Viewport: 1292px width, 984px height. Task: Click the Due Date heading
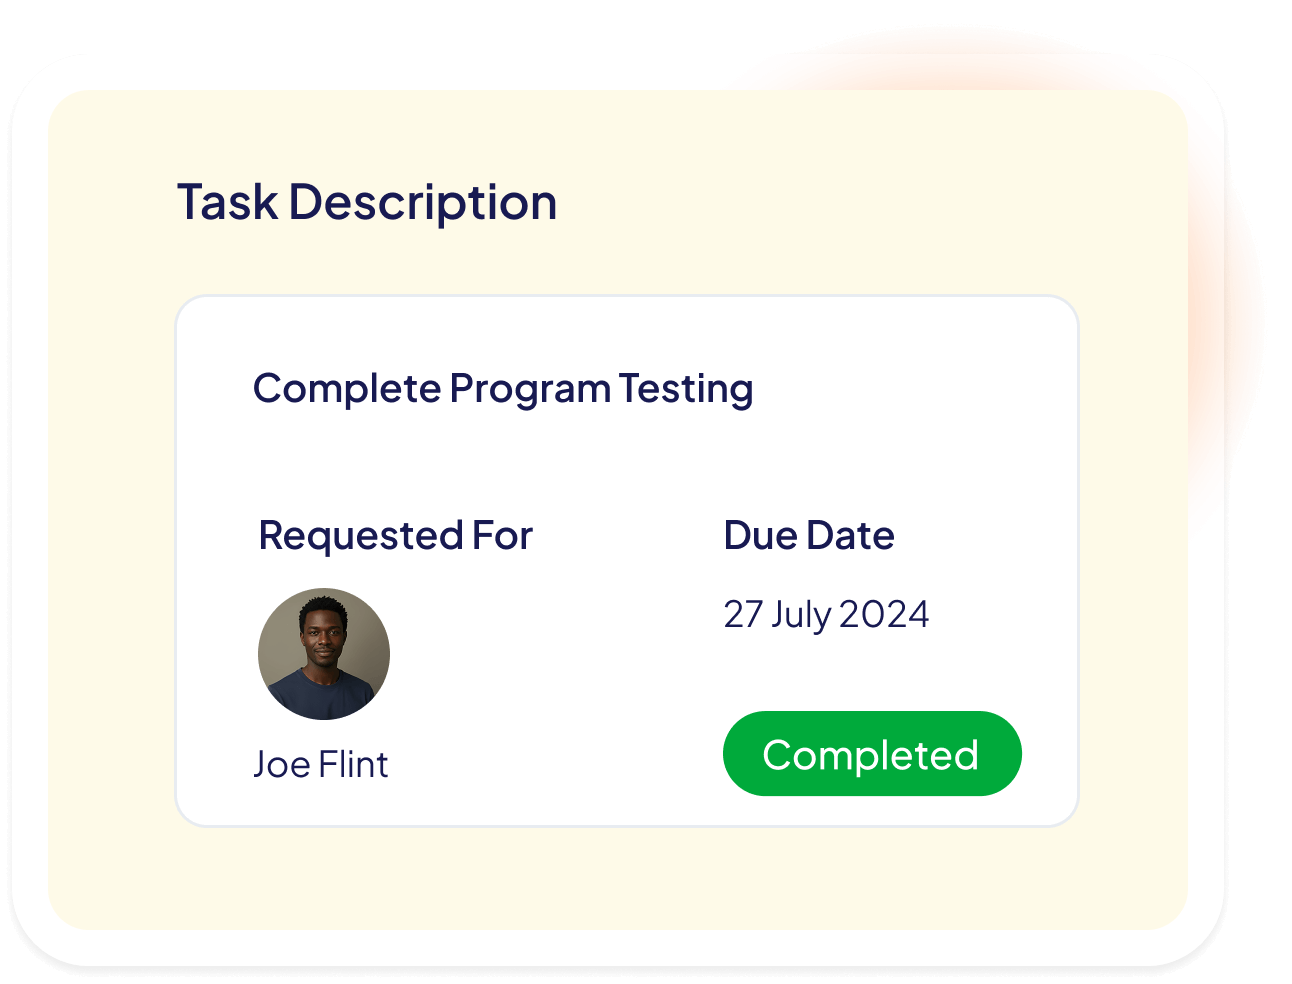click(x=809, y=535)
